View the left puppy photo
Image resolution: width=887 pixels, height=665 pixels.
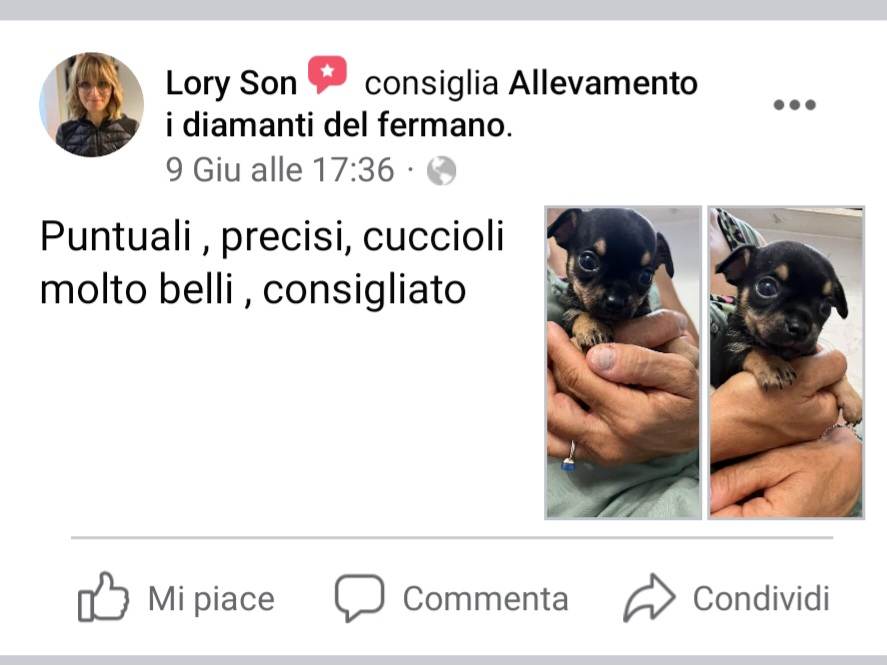[x=623, y=362]
